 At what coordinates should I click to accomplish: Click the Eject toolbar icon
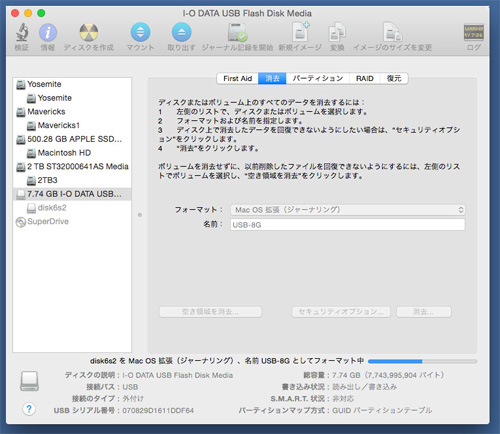(181, 32)
